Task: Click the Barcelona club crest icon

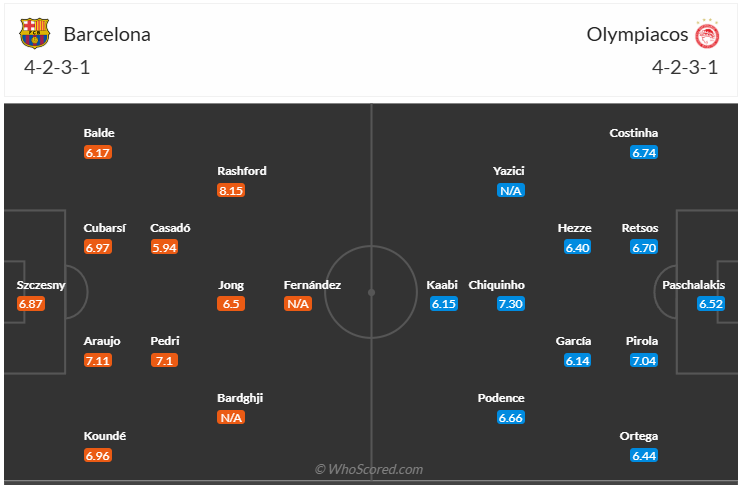Action: [34, 34]
